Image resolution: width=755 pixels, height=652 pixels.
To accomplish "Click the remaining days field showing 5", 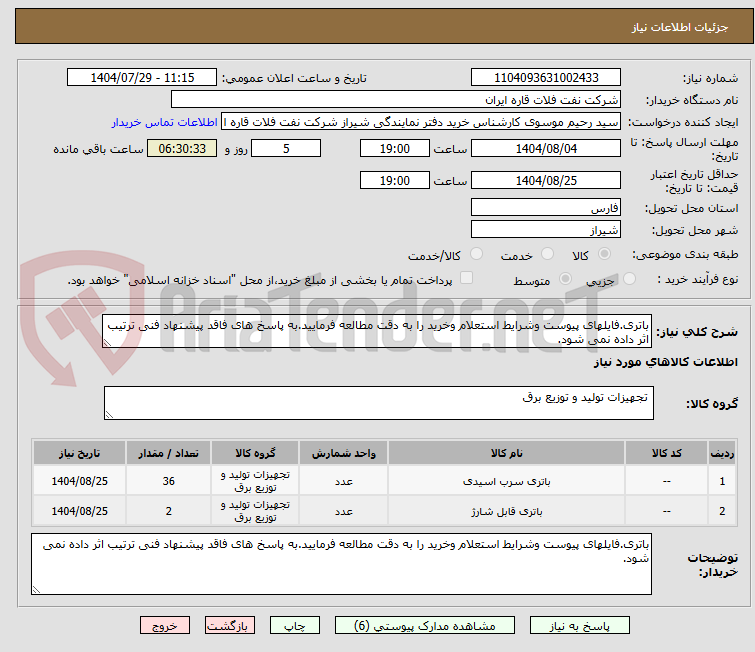I will (286, 148).
